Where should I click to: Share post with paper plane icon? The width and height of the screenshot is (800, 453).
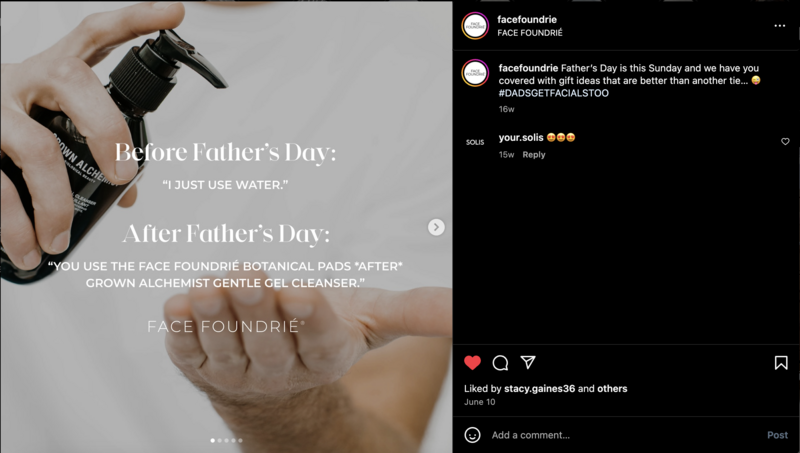(528, 362)
